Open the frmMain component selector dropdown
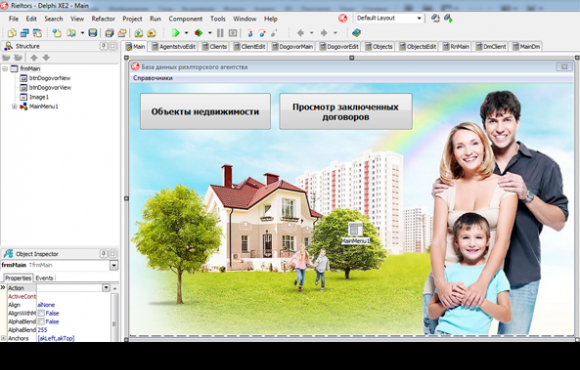 click(x=114, y=265)
